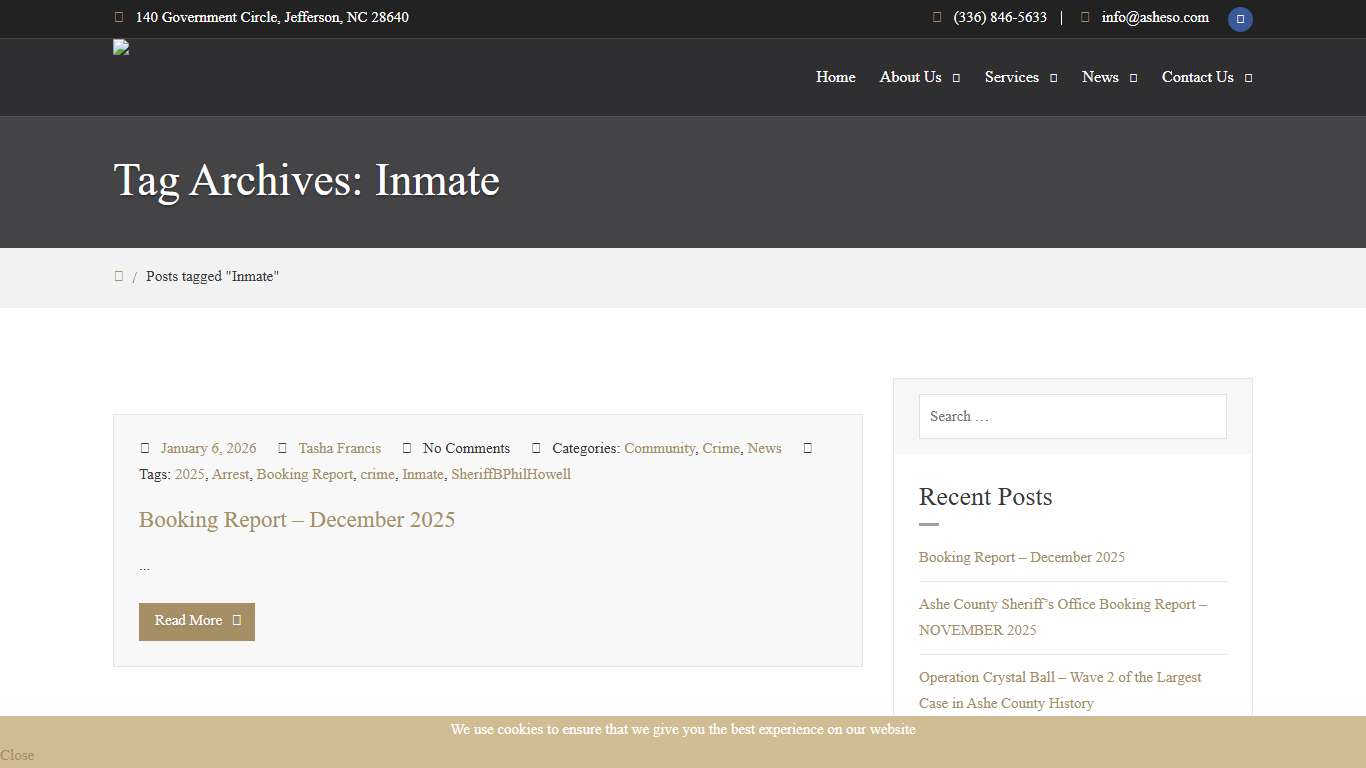Click the email icon next to info@asheso.com
Screen dimensions: 1366x768
click(x=1084, y=17)
